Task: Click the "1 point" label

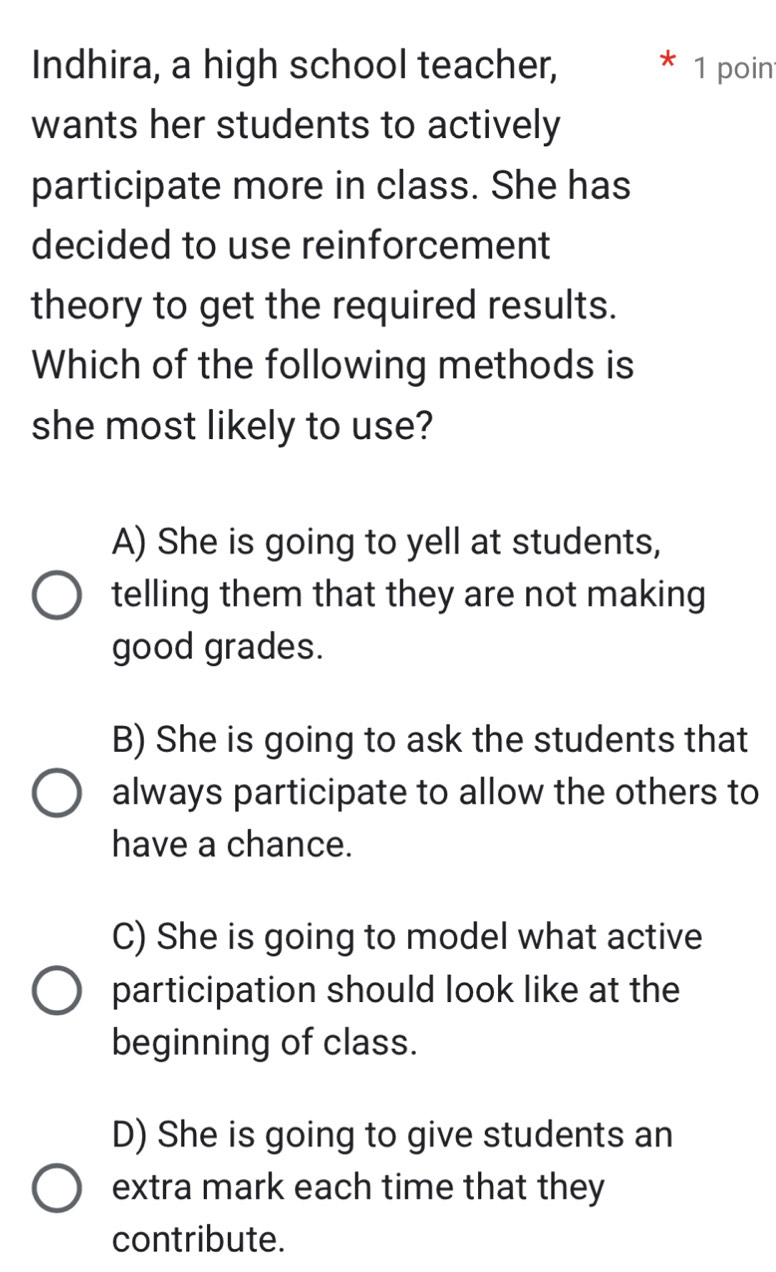Action: pos(734,70)
